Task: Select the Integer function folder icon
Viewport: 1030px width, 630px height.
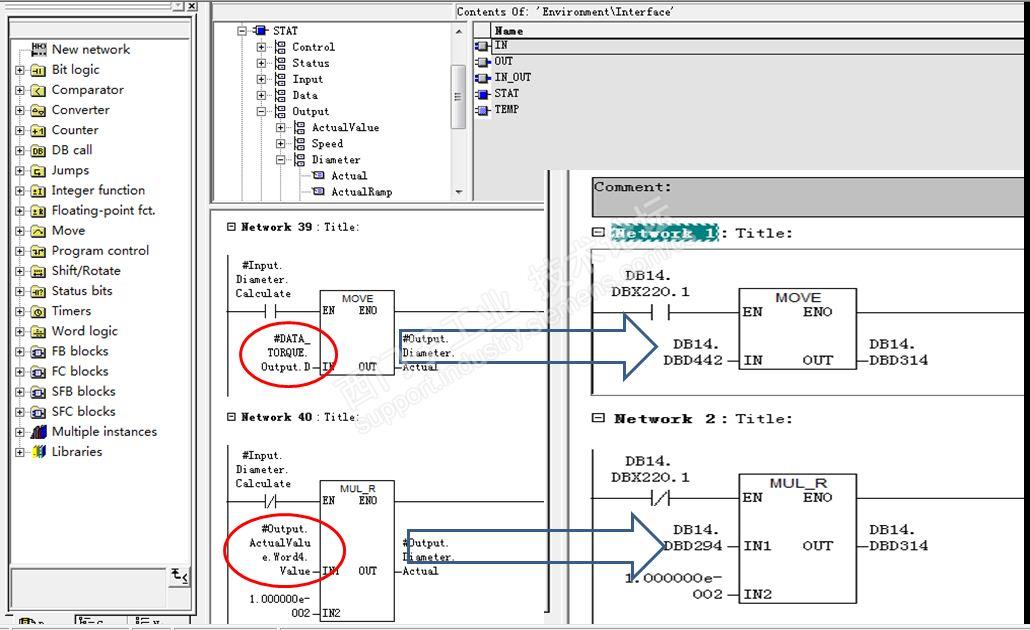Action: pyautogui.click(x=38, y=191)
